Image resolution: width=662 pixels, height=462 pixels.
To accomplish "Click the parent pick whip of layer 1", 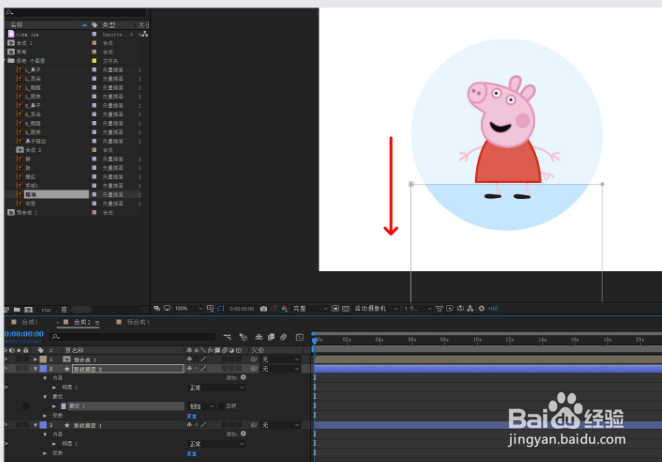I will click(253, 359).
